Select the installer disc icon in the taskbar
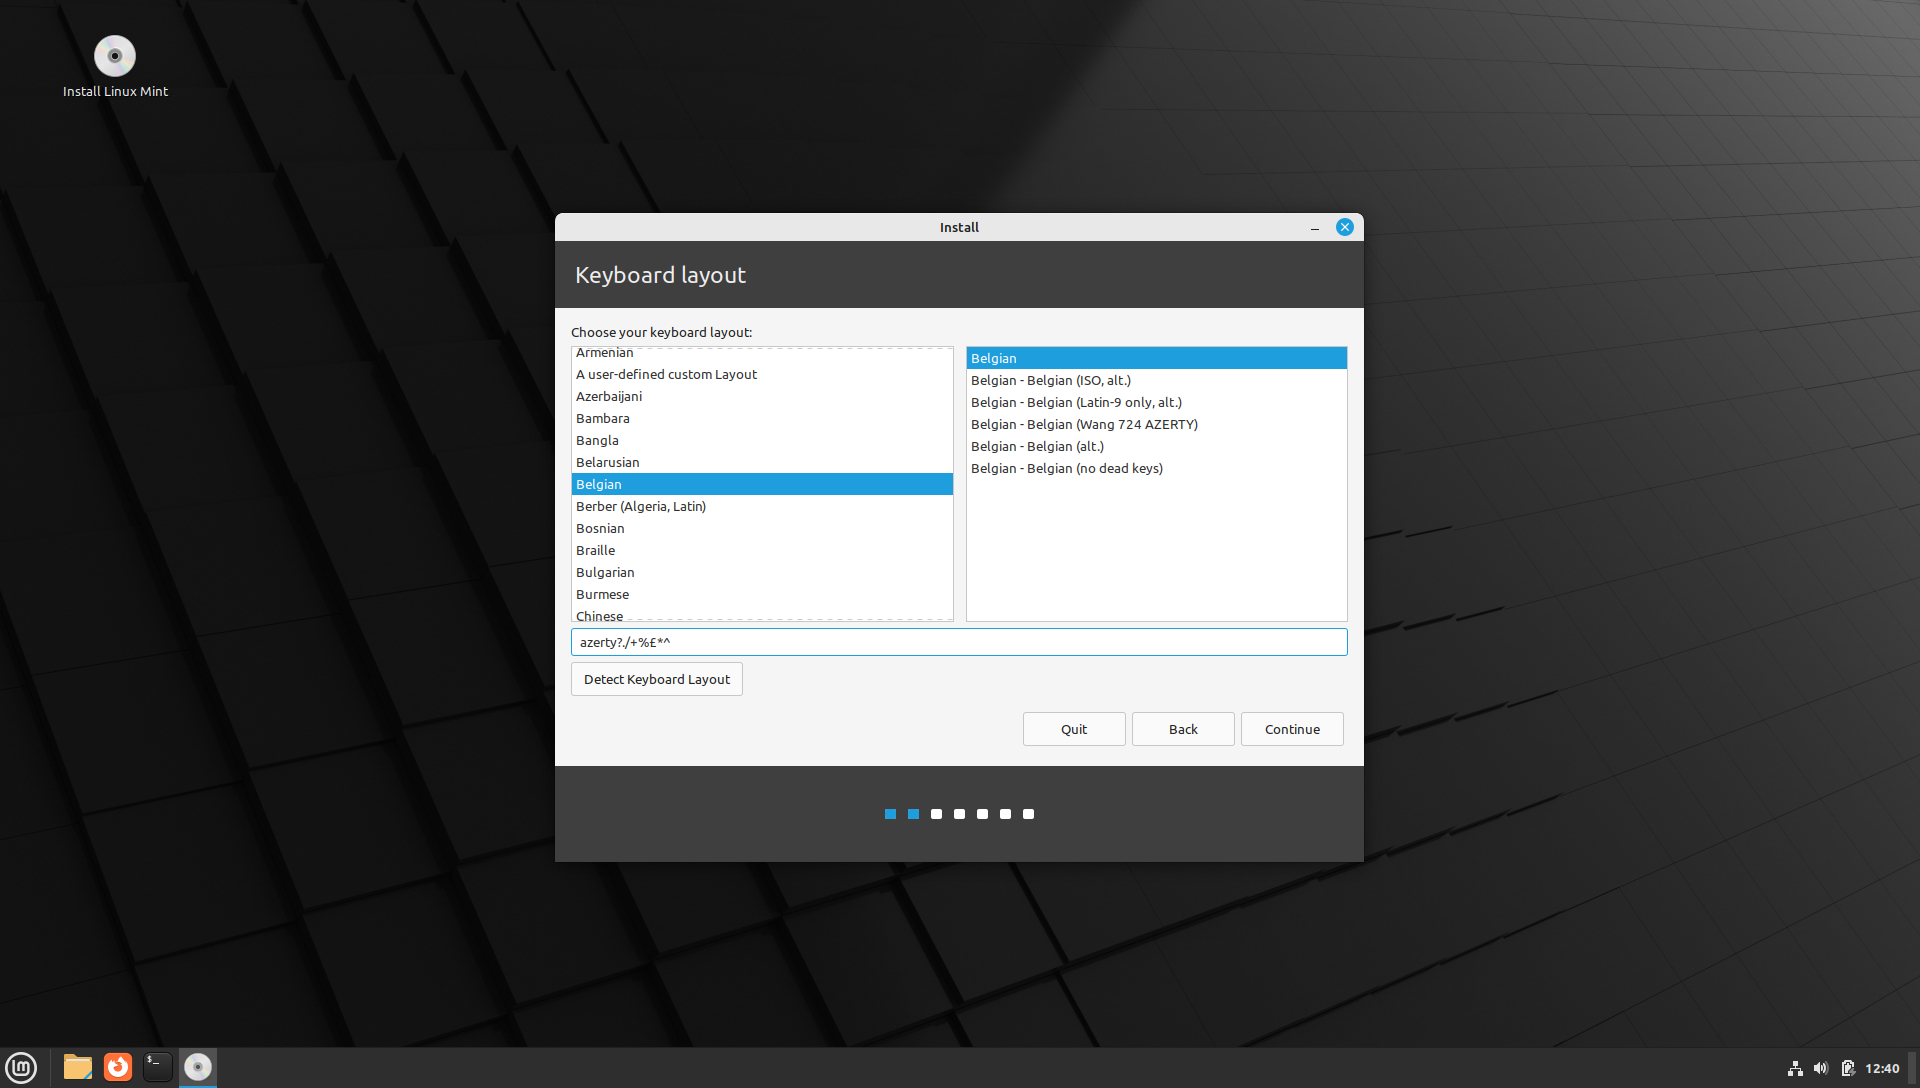1920x1088 pixels. (x=198, y=1068)
